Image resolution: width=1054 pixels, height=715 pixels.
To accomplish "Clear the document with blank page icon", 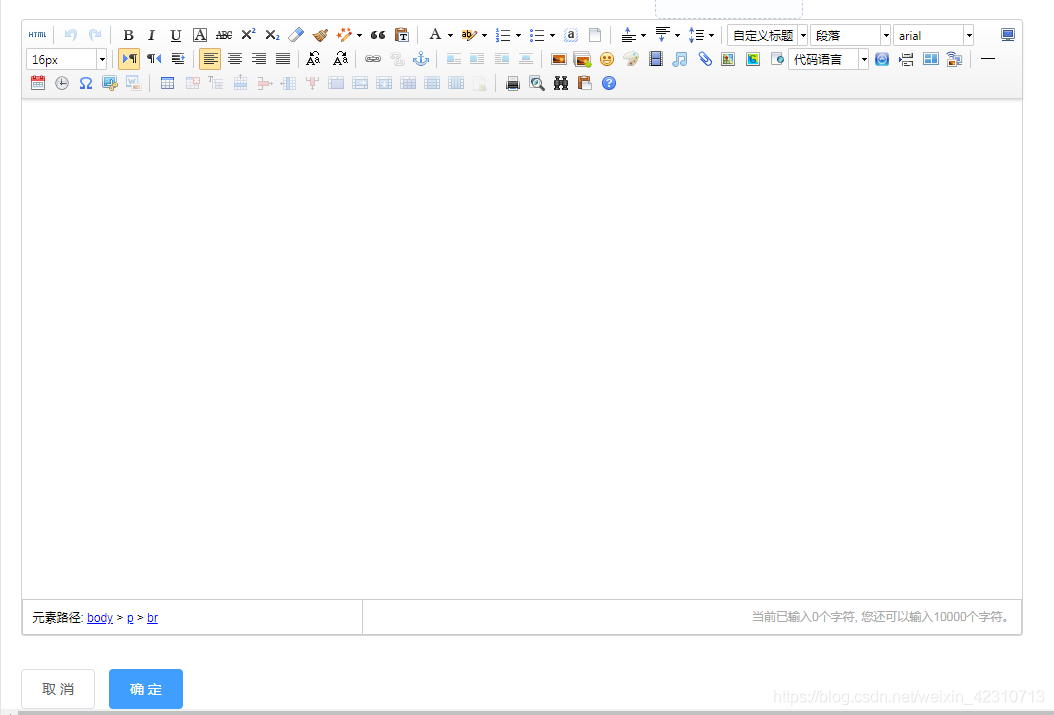I will pos(595,35).
